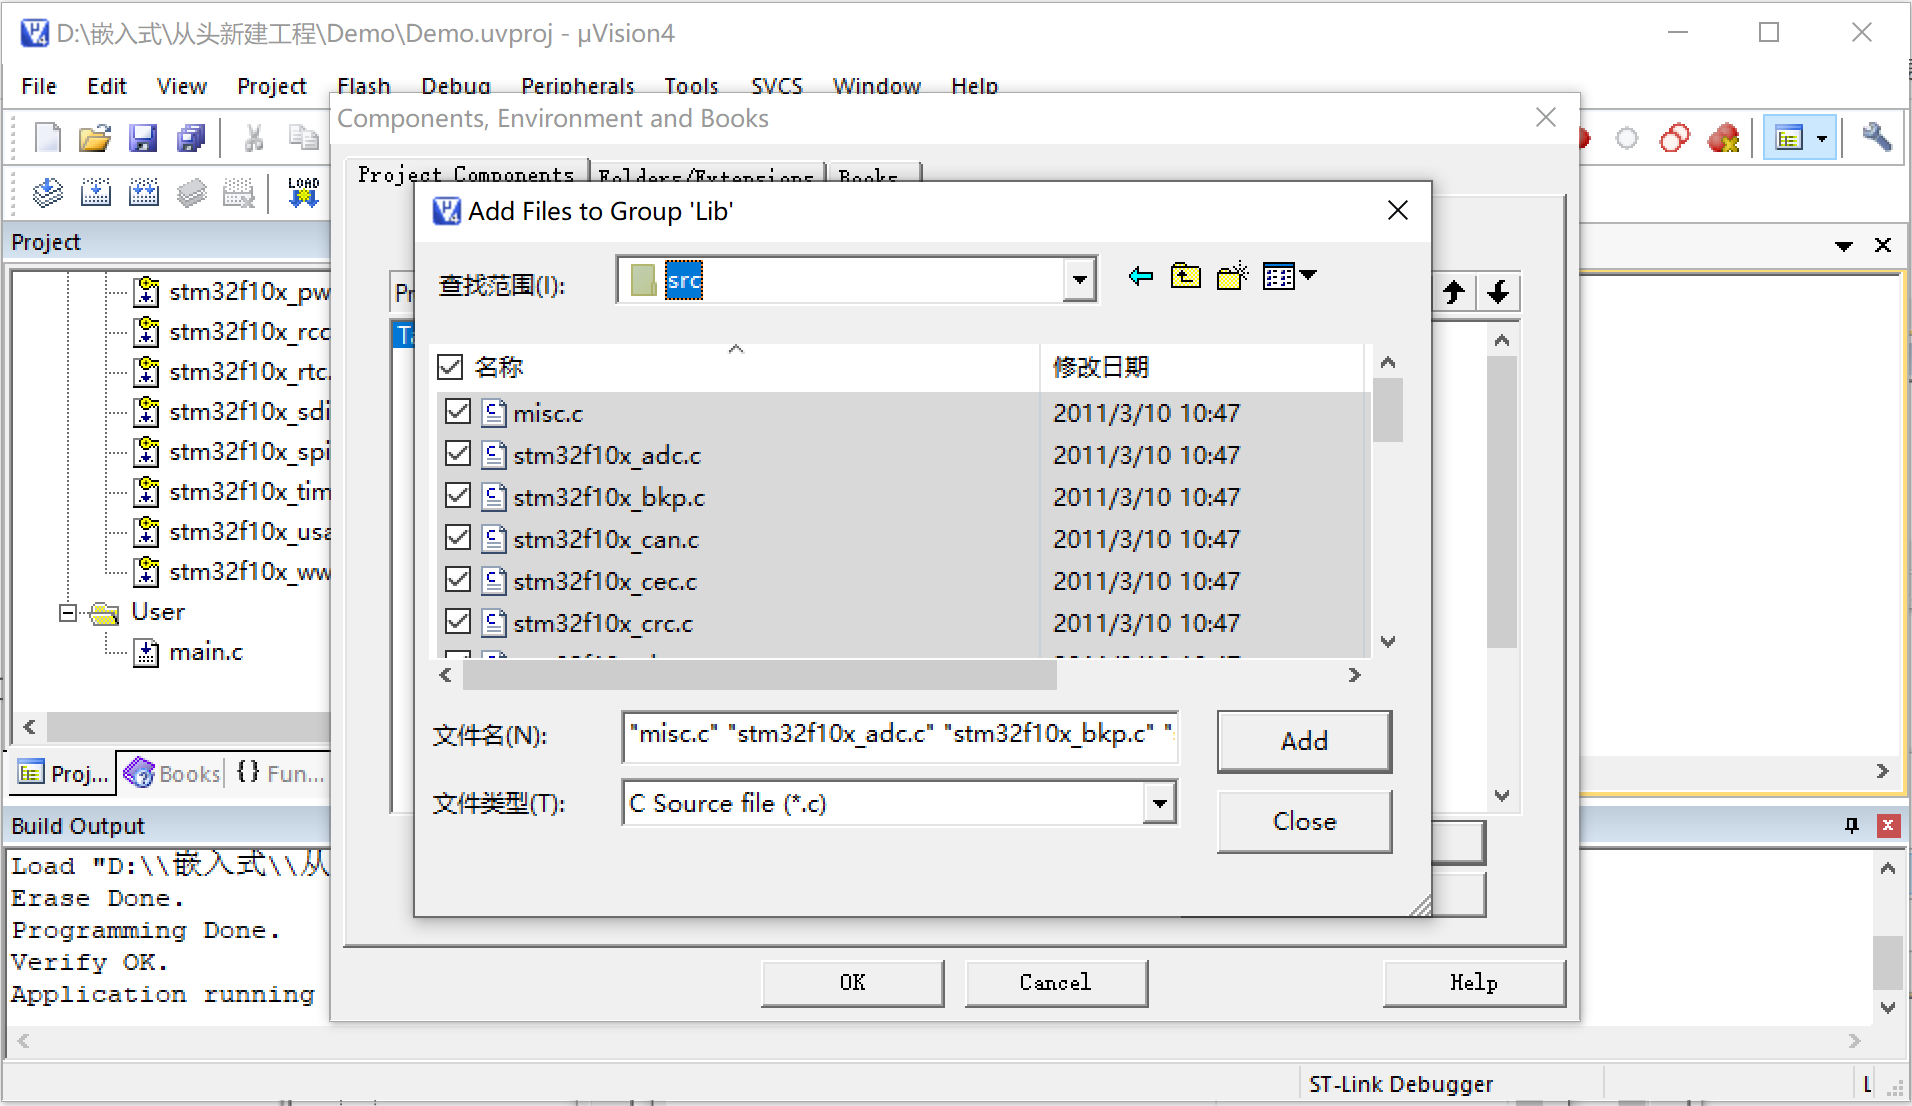The width and height of the screenshot is (1912, 1106).
Task: Uncheck the misc.c file checkbox
Action: 457,411
